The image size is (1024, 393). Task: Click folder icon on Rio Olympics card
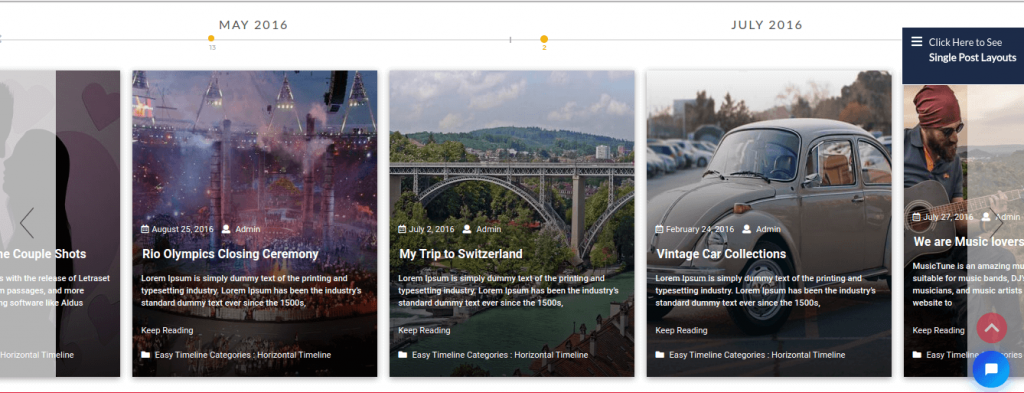[x=146, y=355]
